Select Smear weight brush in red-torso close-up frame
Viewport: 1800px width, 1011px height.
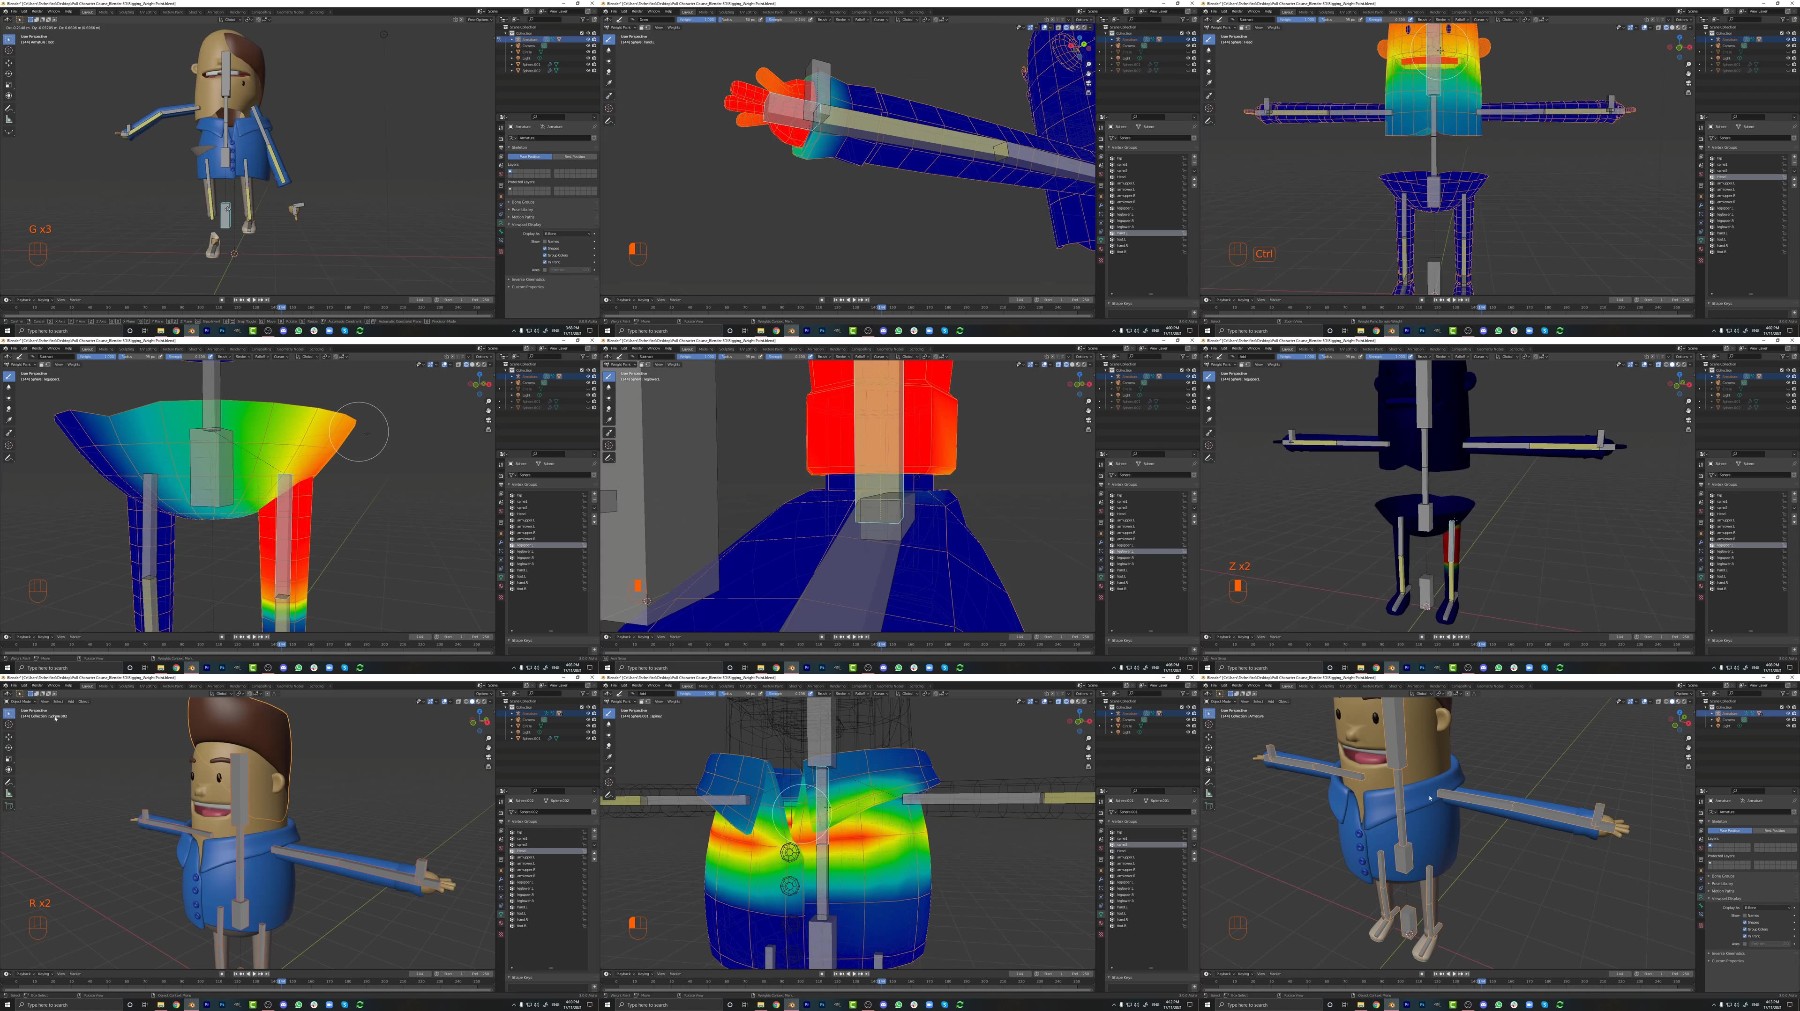[x=609, y=409]
